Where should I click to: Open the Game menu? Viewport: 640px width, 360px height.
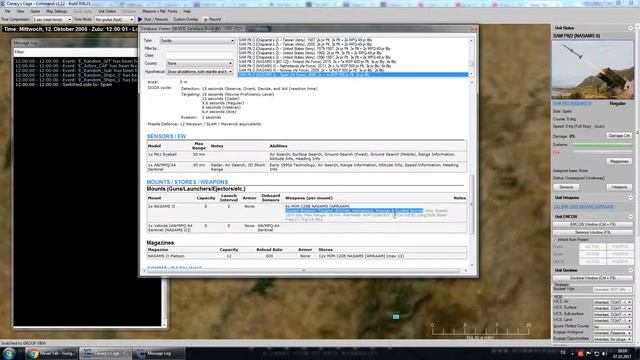pos(35,11)
